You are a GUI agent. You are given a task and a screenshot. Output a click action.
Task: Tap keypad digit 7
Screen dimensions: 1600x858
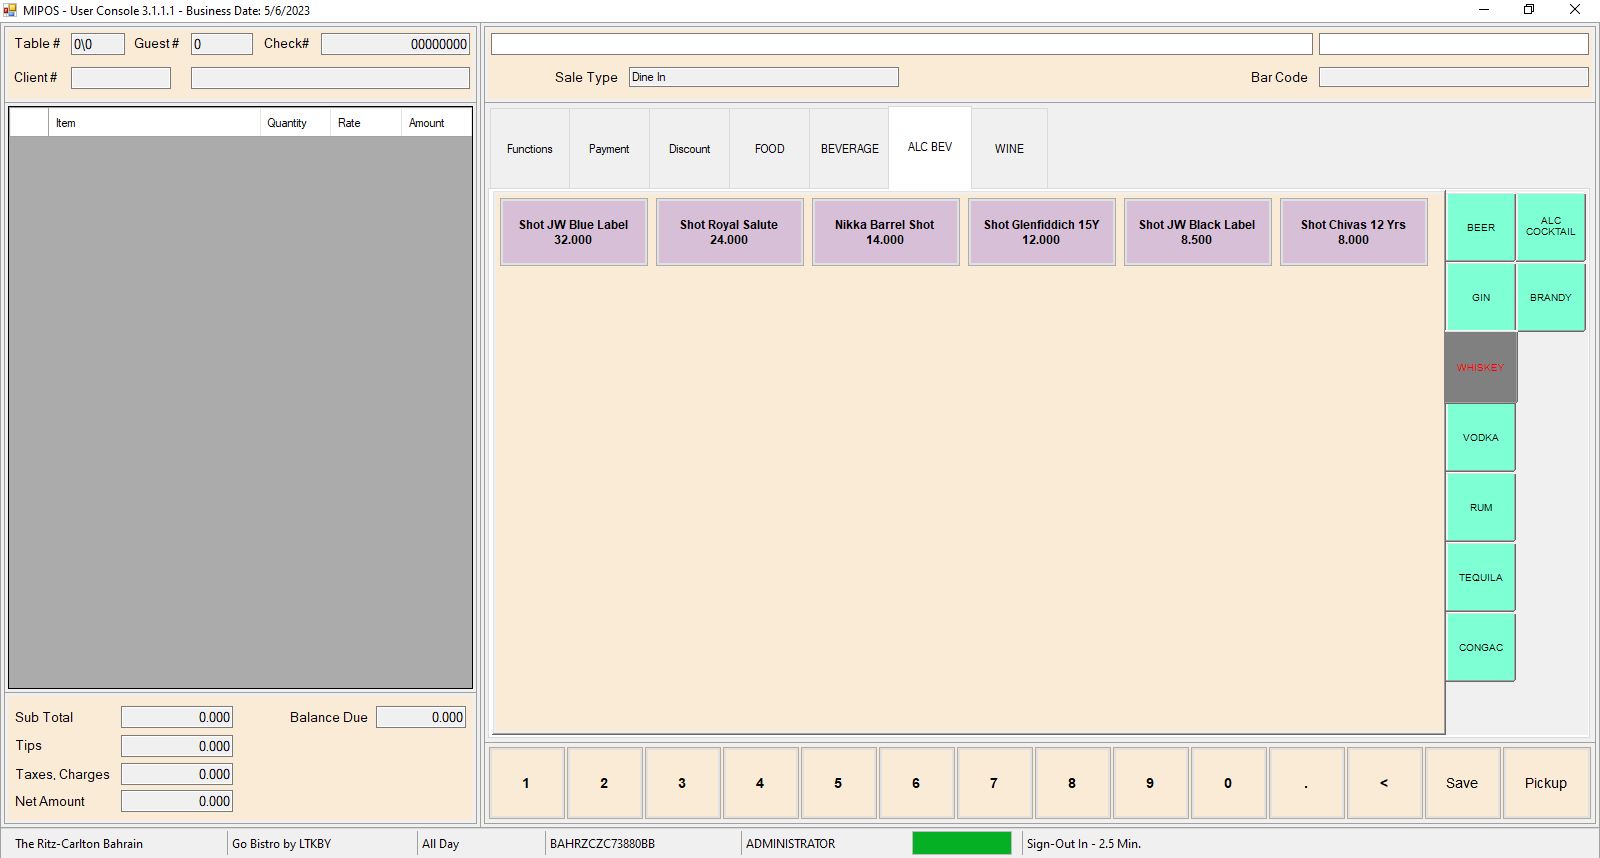pos(994,783)
